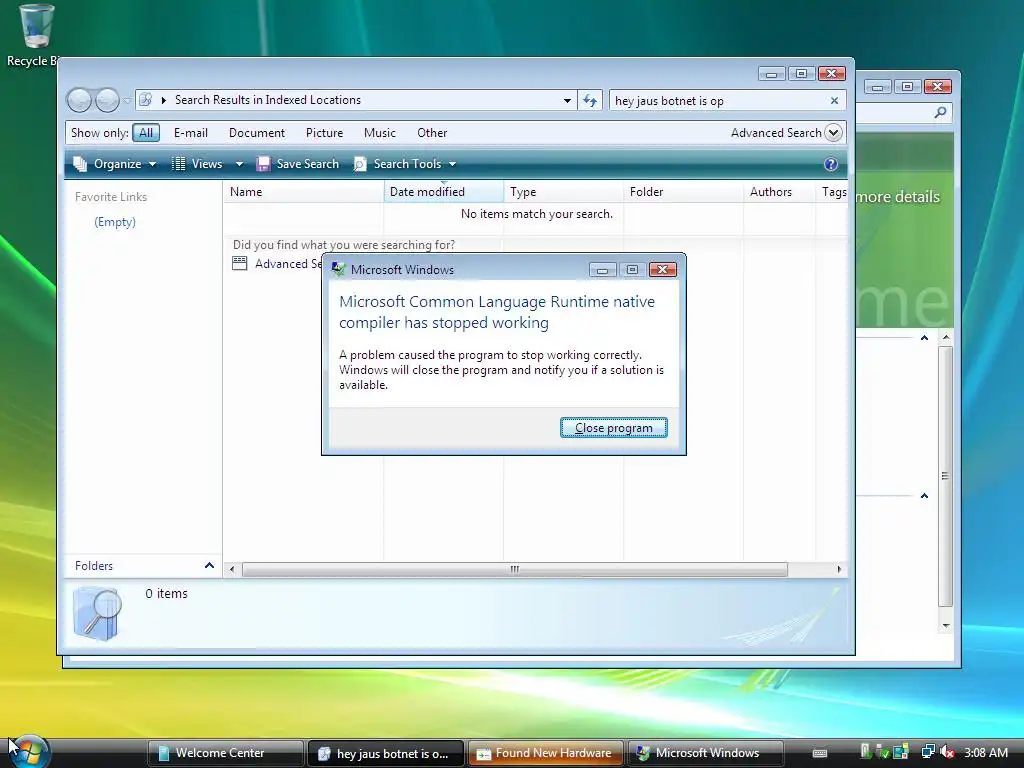Click the muted volume icon in system tray
Image resolution: width=1024 pixels, height=768 pixels.
[x=948, y=752]
